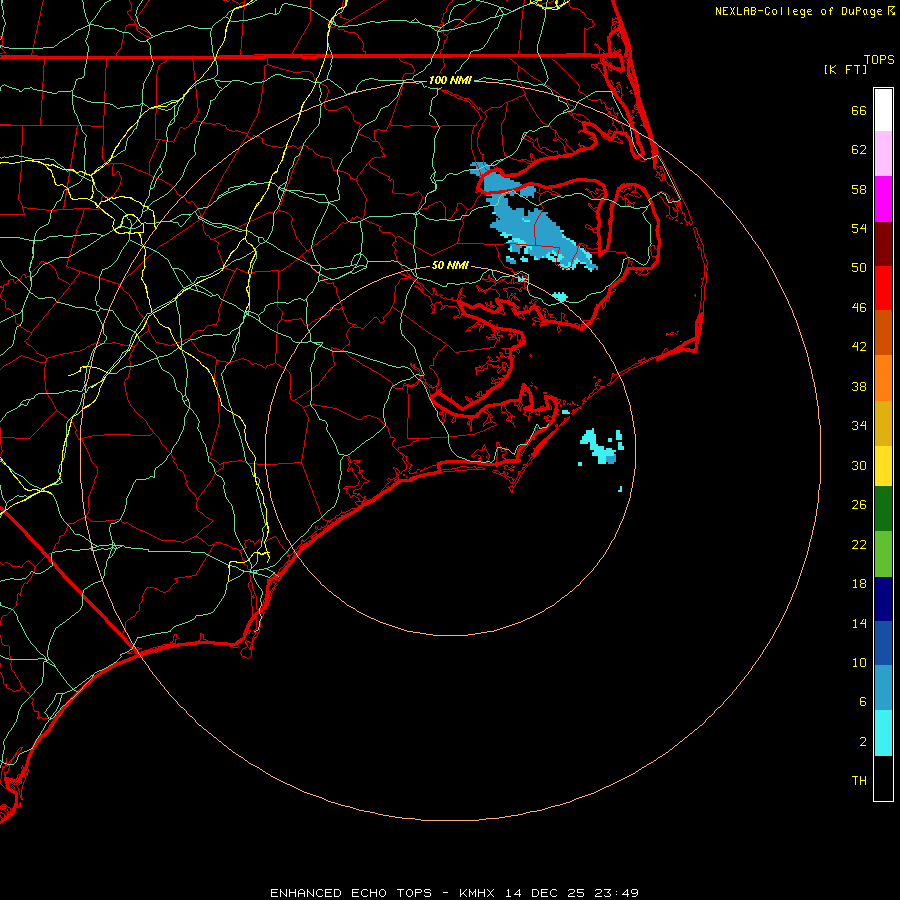The height and width of the screenshot is (900, 900).
Task: Click the medium blue legend swatch
Action: [x=883, y=643]
